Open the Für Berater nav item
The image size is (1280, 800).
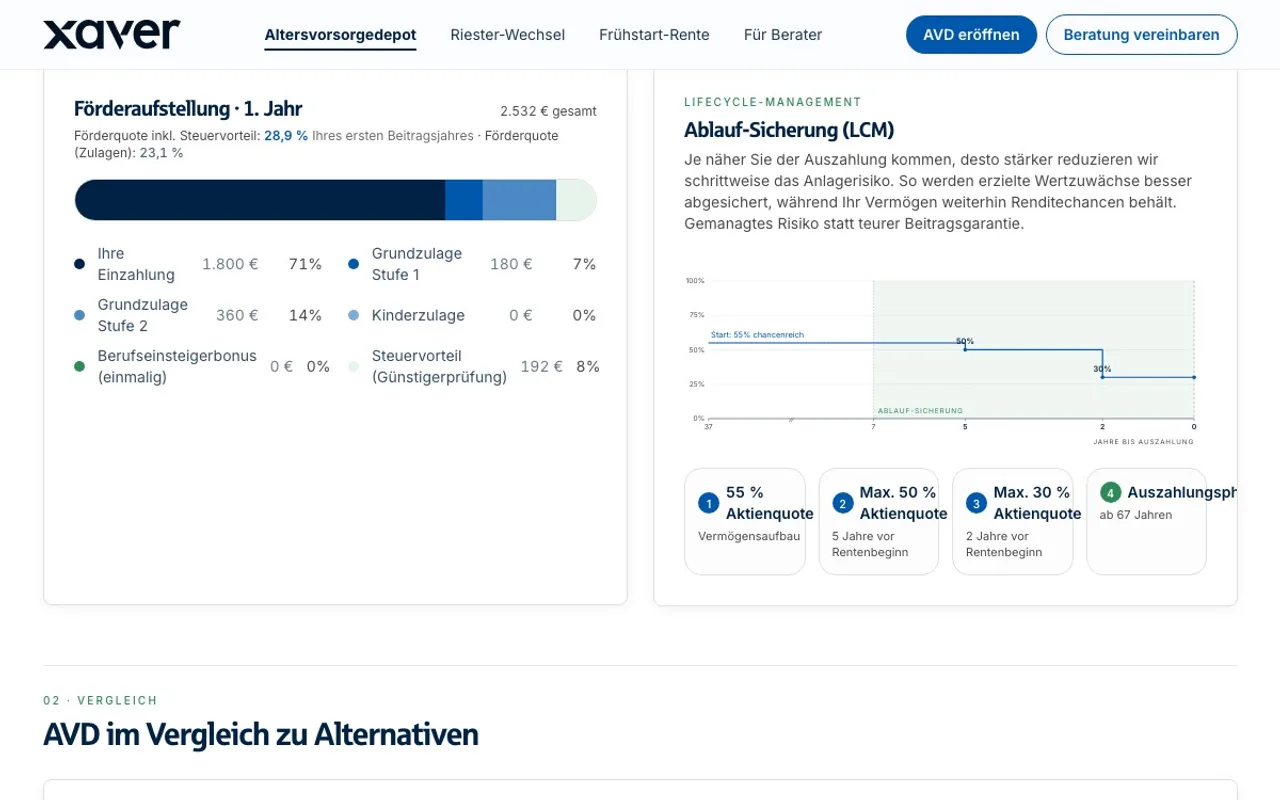(x=783, y=35)
